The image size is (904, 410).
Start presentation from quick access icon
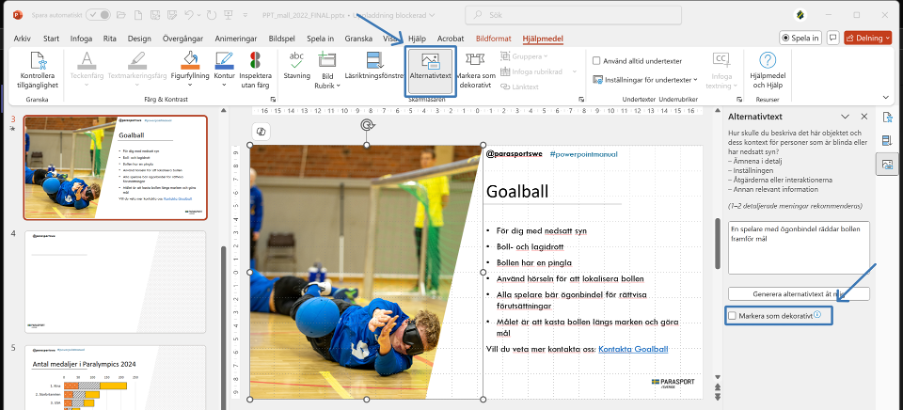point(228,15)
